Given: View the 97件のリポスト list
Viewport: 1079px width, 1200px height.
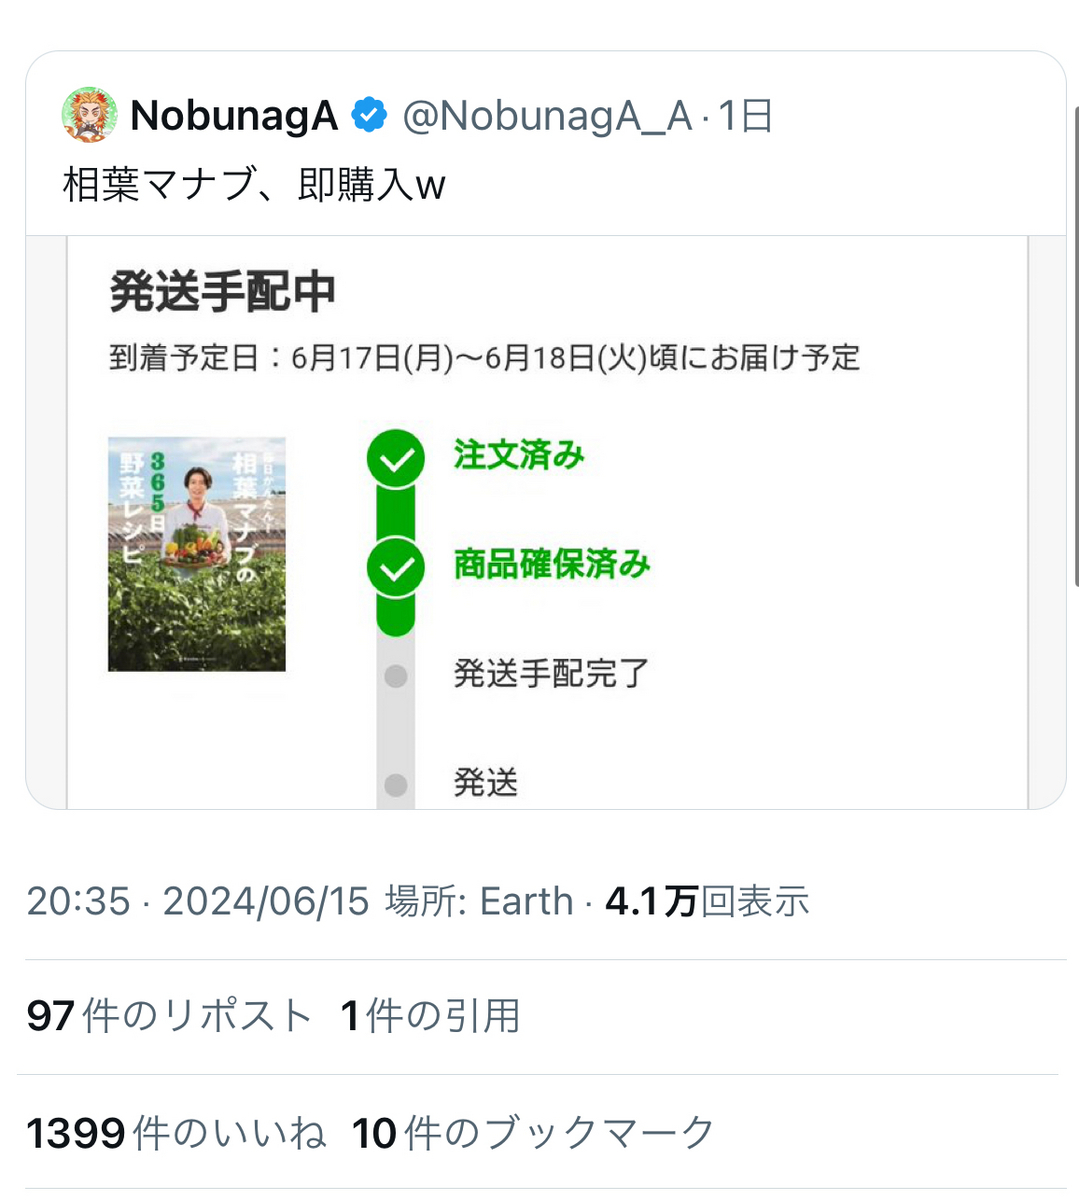Looking at the screenshot, I should [169, 1016].
